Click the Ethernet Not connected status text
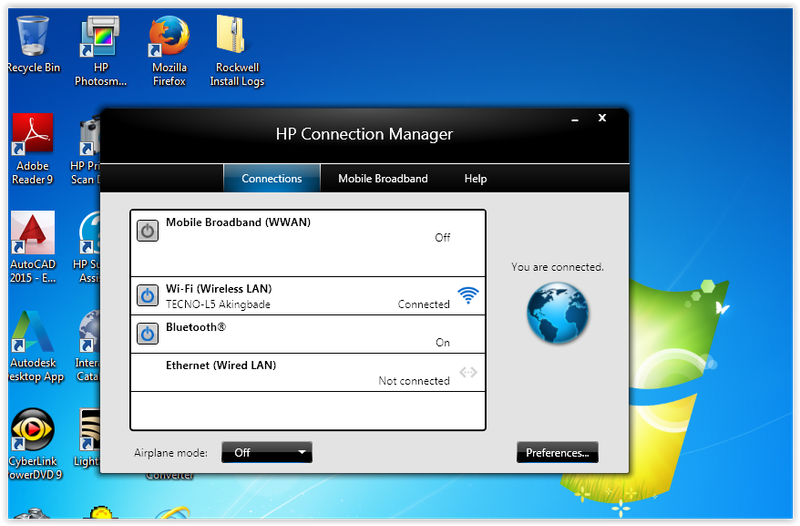Viewport: 800px width, 526px height. point(414,381)
